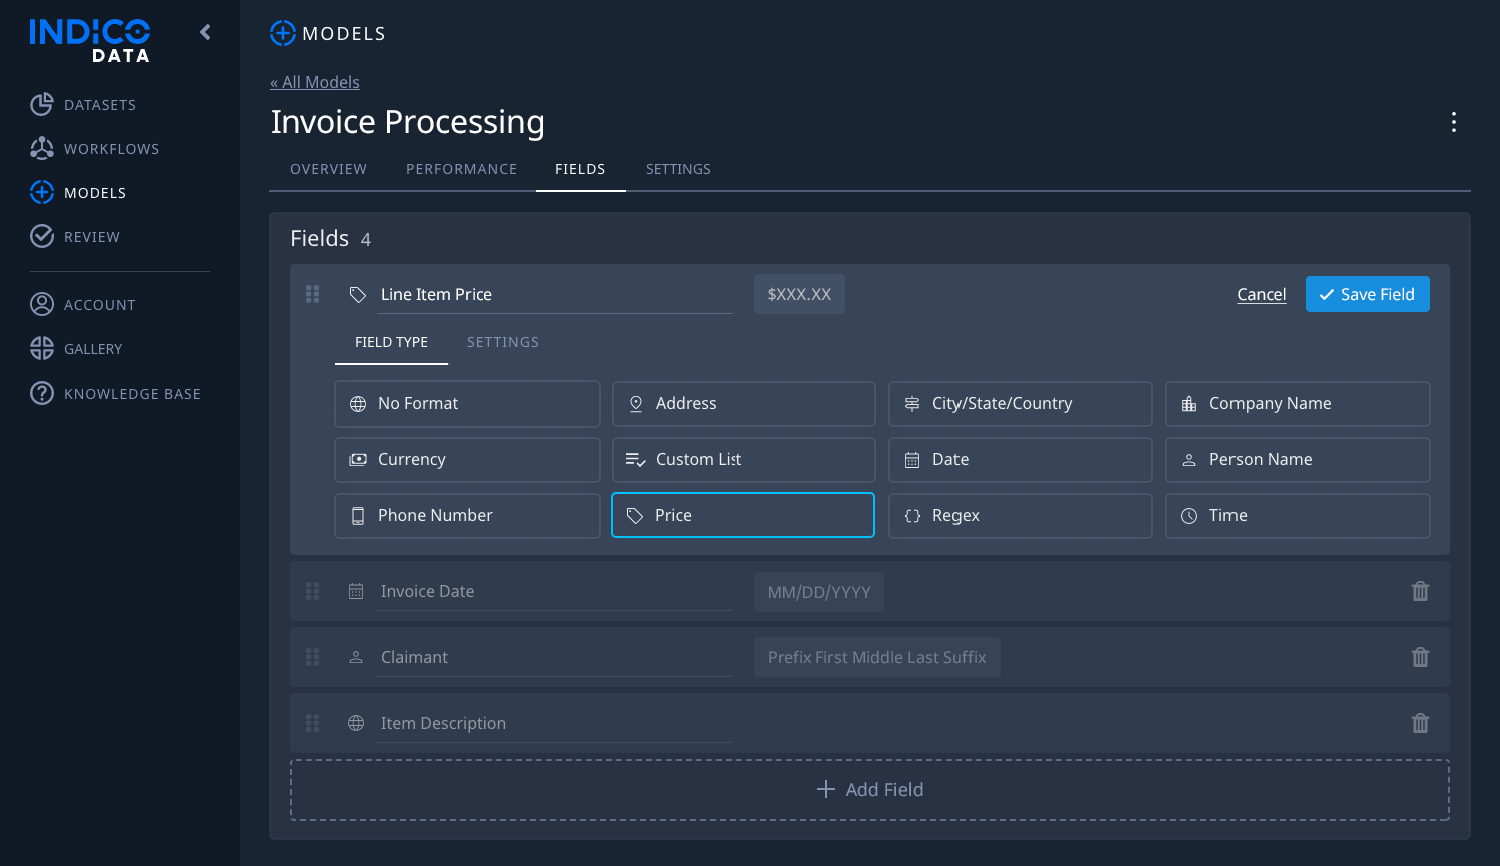
Task: Go back via the All Models link
Action: (x=315, y=82)
